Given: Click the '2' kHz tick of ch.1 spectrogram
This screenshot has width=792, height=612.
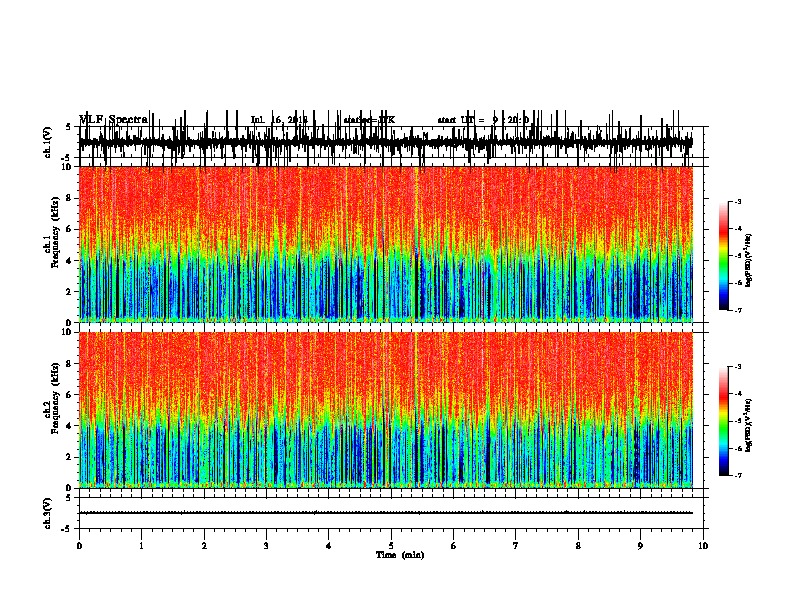Looking at the screenshot, I should tap(69, 291).
